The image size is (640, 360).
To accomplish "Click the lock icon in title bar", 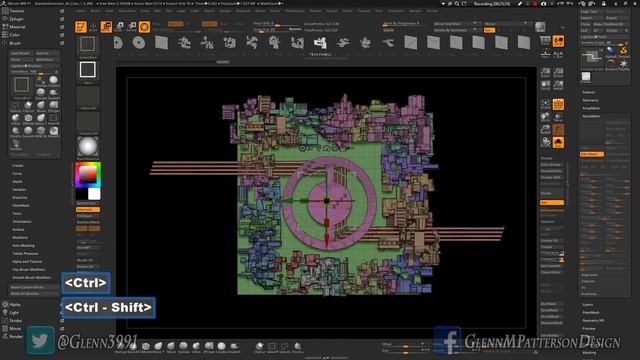I will click(x=604, y=3).
